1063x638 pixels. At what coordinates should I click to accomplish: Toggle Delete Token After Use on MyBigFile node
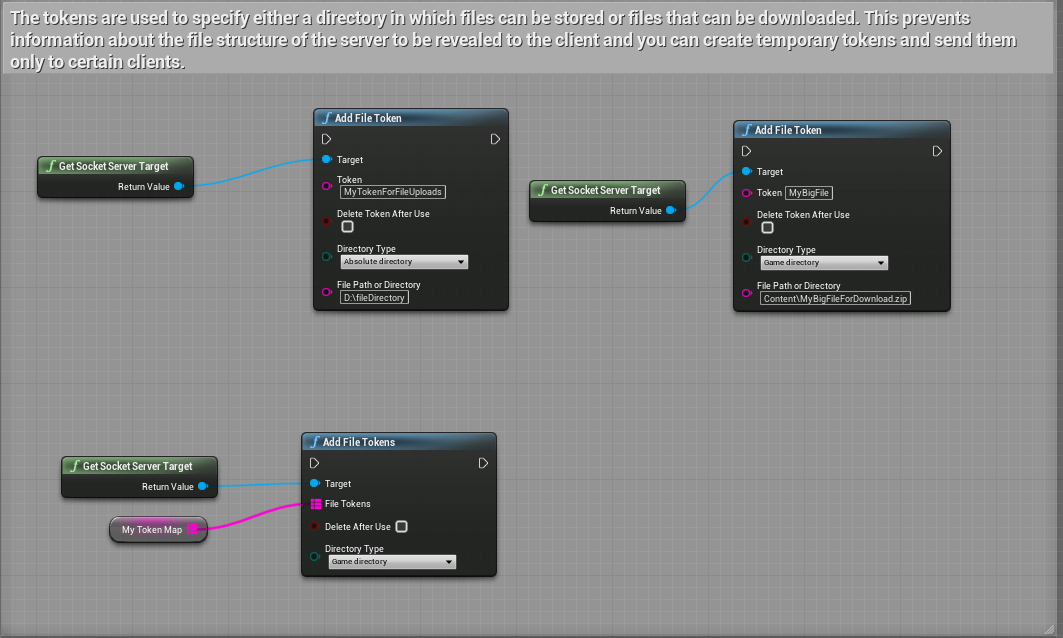coord(767,228)
